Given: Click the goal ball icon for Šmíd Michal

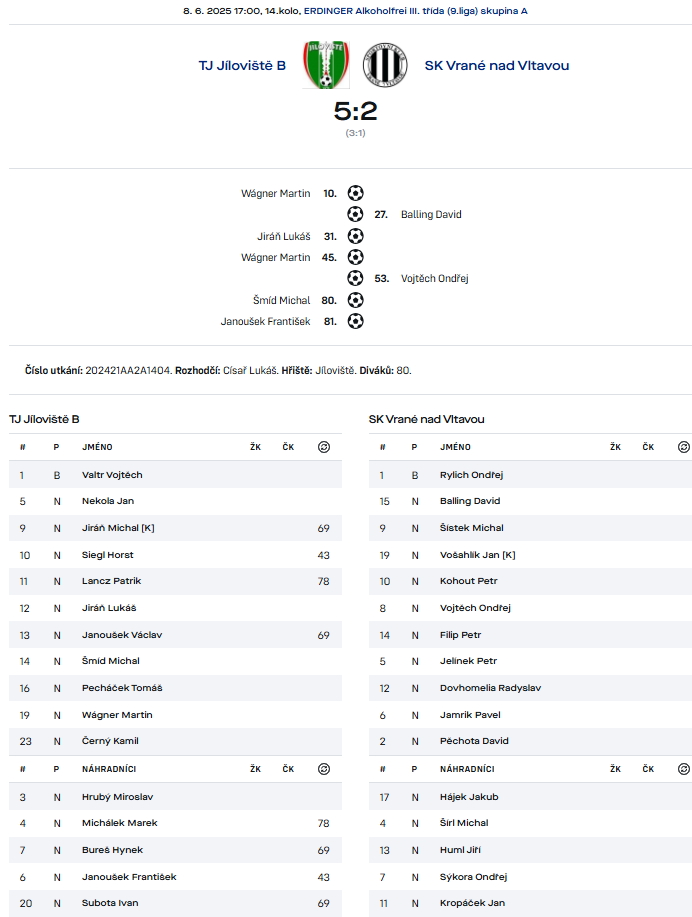Looking at the screenshot, I should (356, 300).
